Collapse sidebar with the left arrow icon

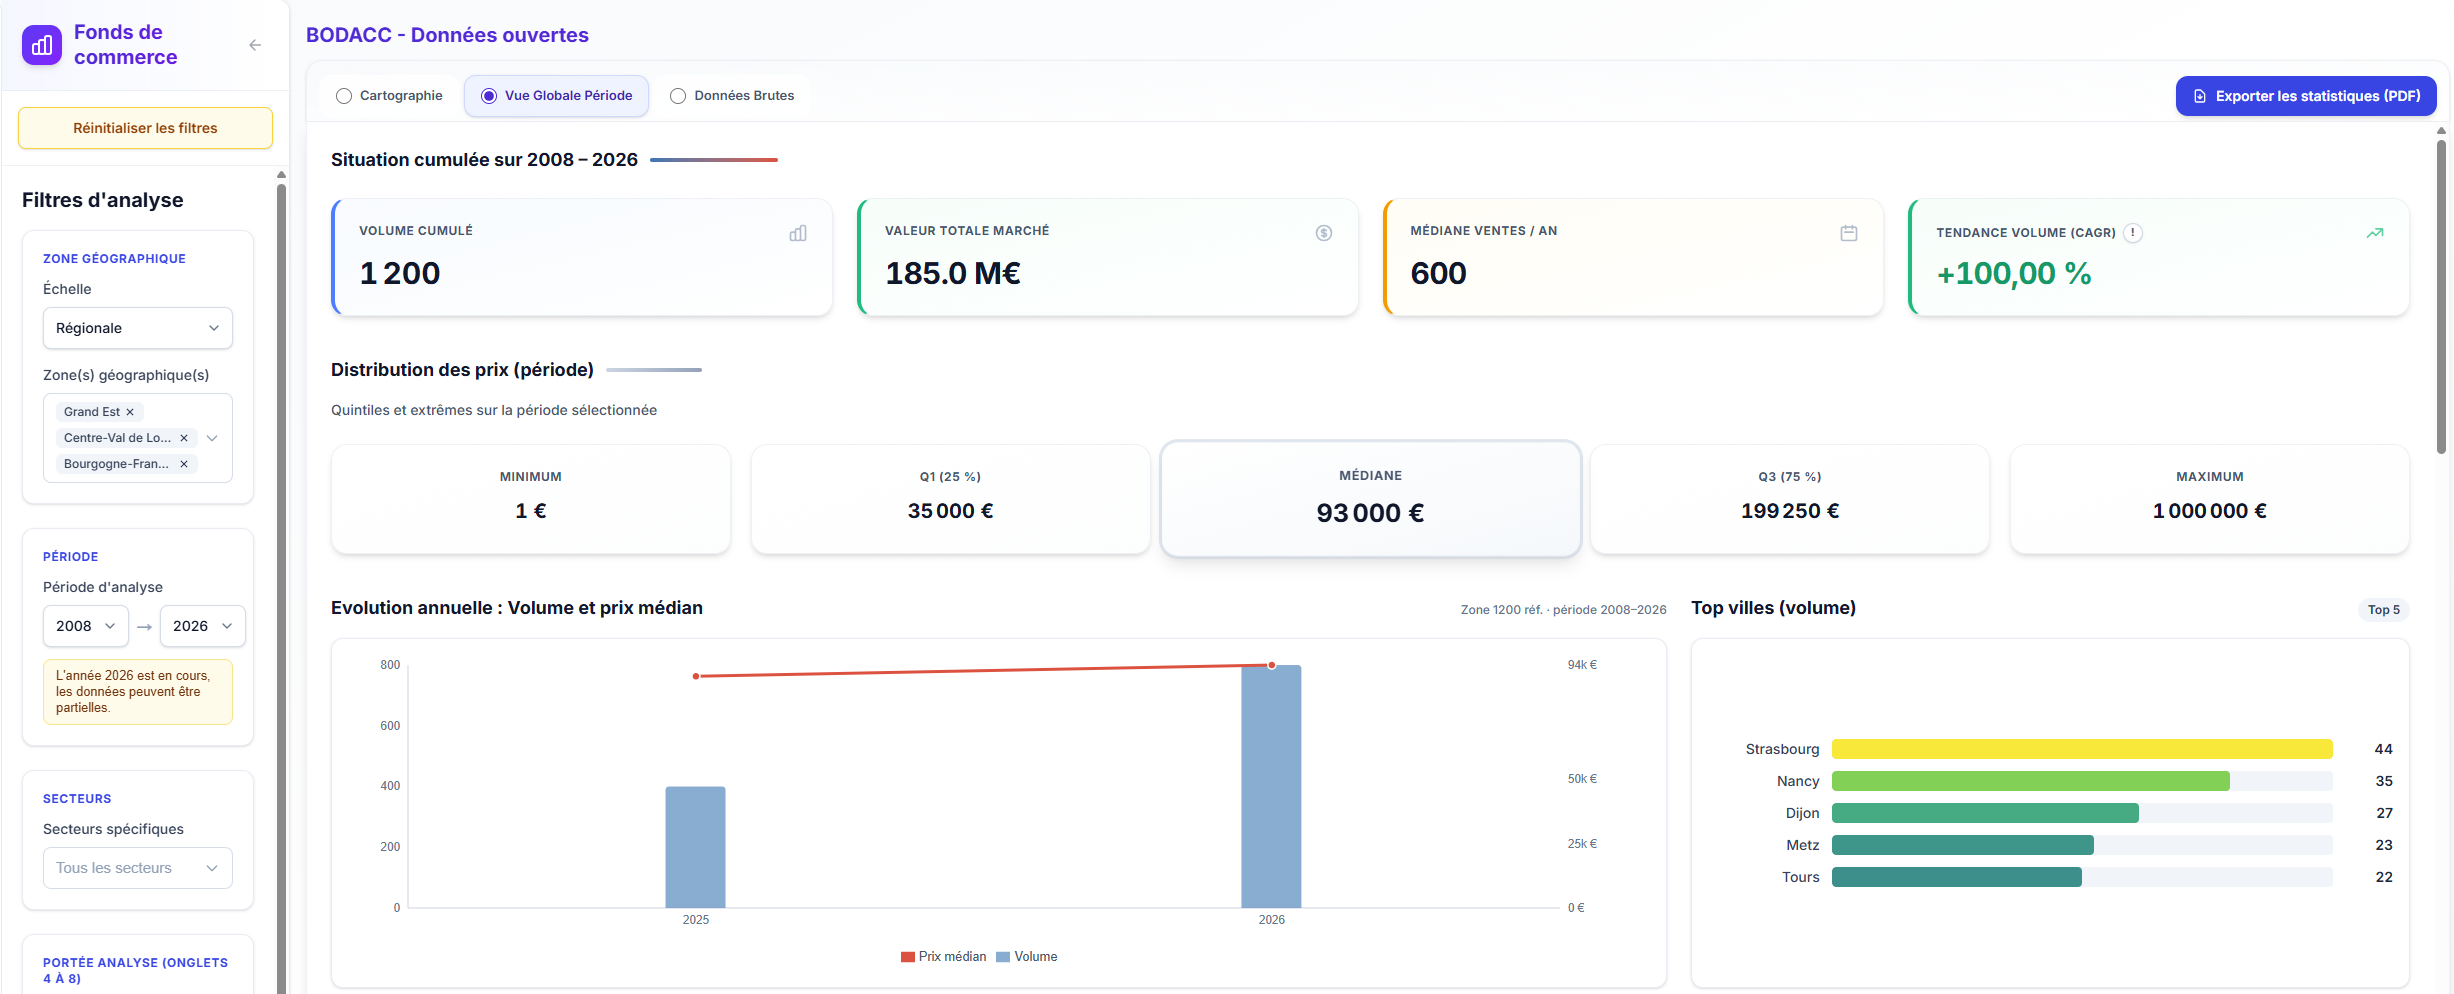tap(255, 45)
